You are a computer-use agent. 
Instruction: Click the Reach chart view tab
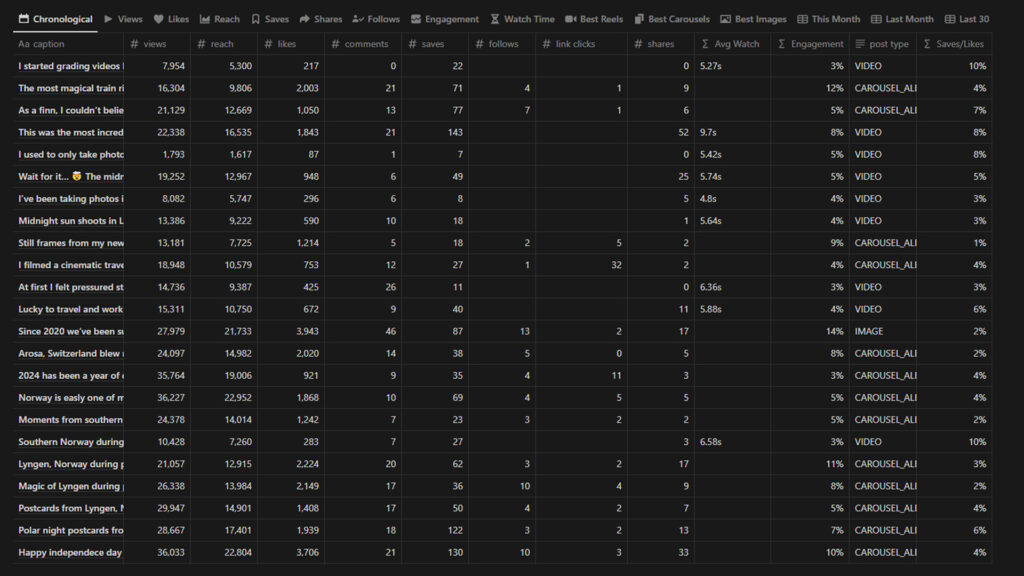coord(220,19)
